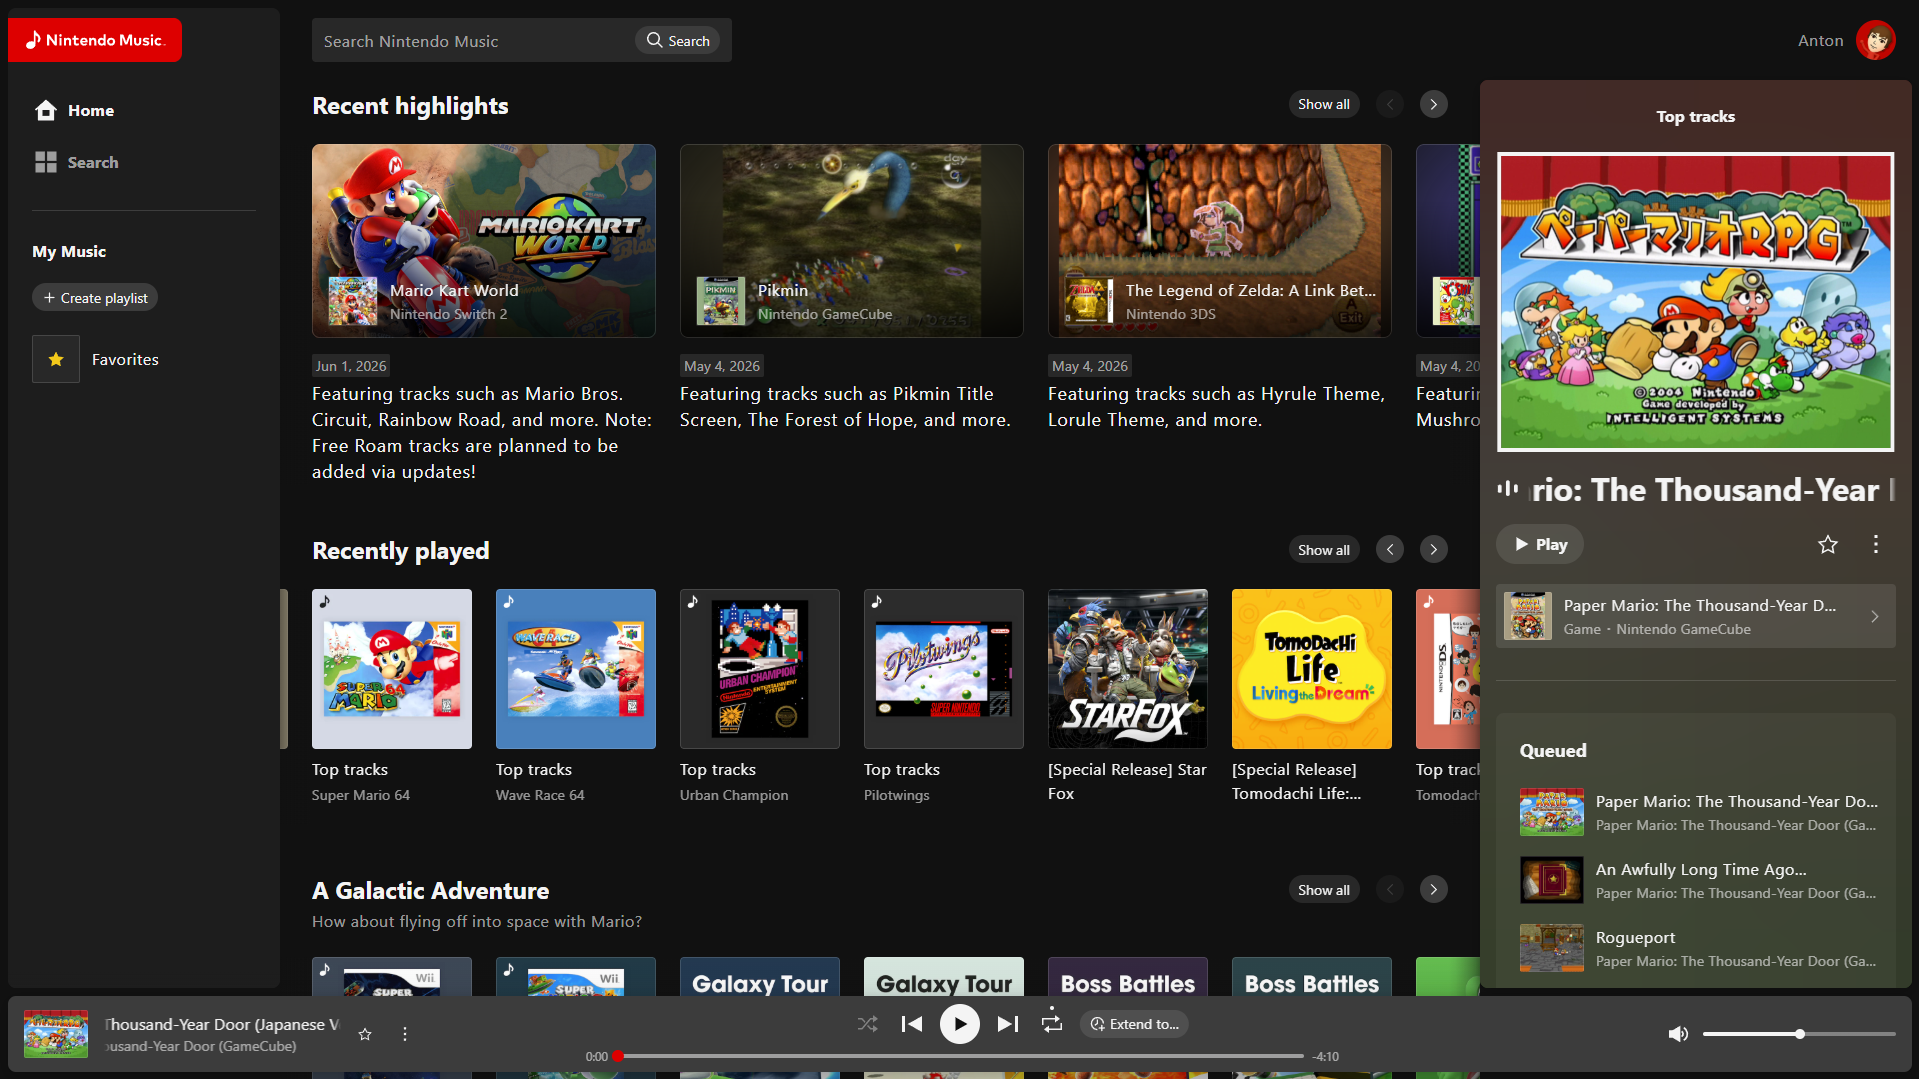Favorite the now playing track

365,1034
